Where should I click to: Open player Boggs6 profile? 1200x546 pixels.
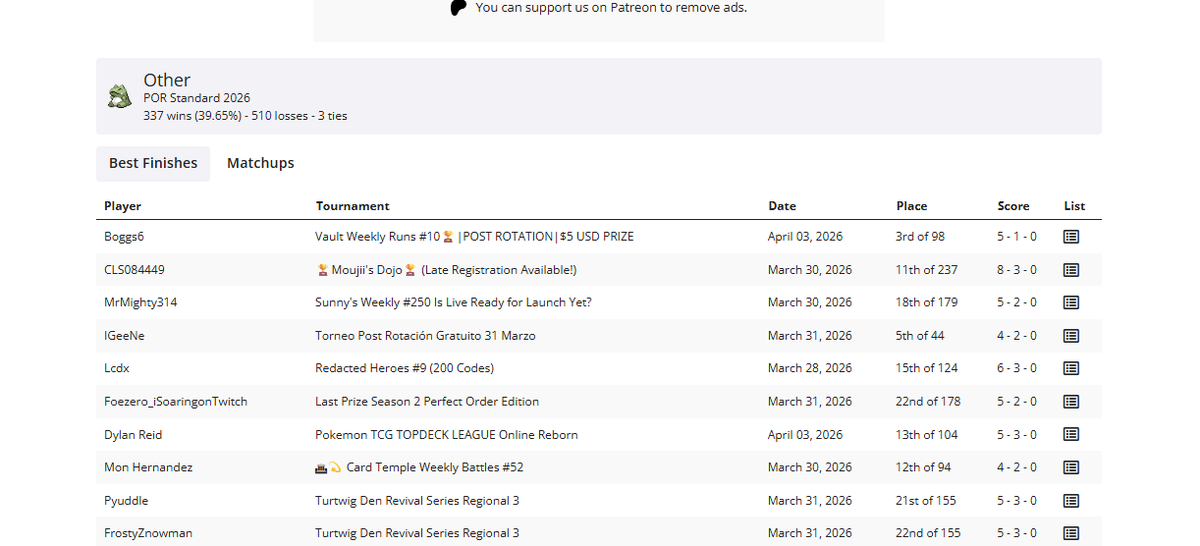124,237
